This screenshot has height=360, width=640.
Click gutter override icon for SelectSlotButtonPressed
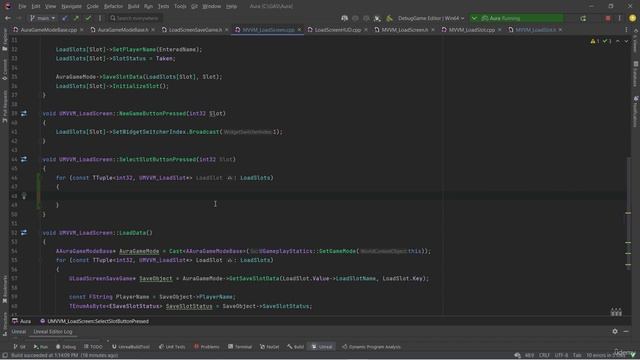24,159
